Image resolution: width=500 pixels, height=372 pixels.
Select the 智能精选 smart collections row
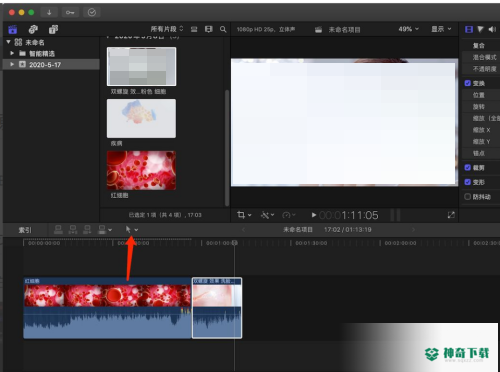[x=51, y=53]
